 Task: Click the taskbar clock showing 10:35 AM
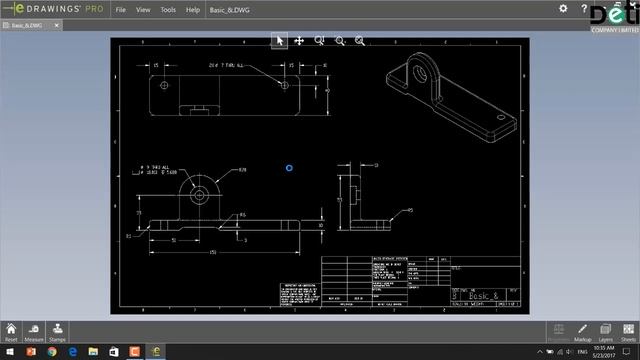coord(604,352)
